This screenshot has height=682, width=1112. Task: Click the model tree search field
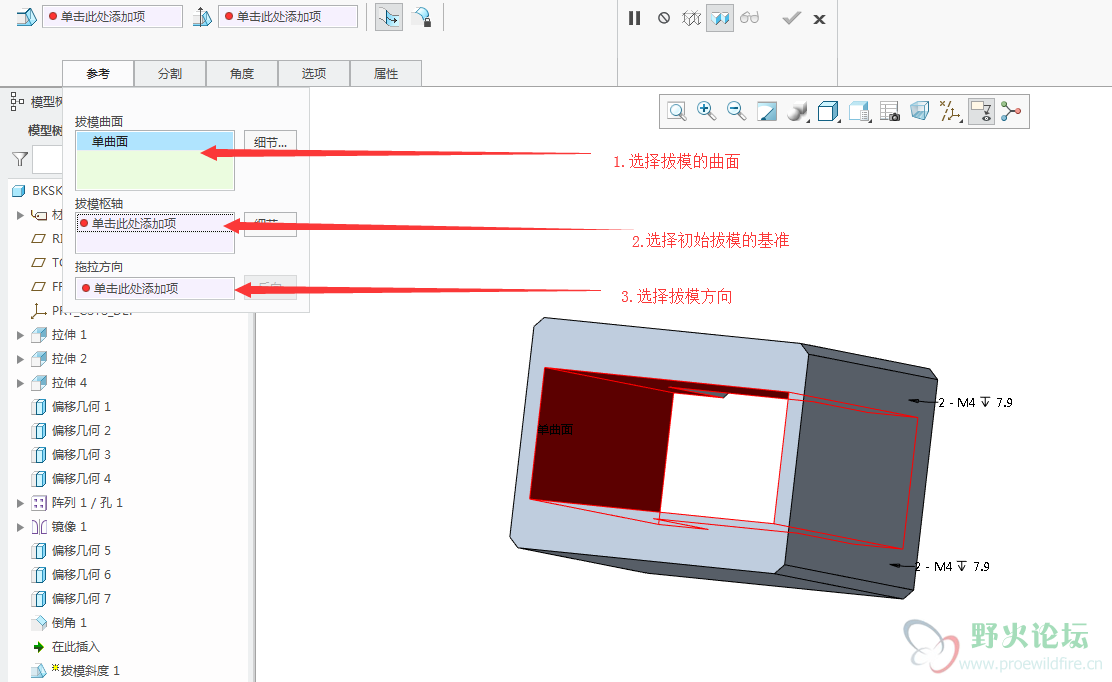pyautogui.click(x=48, y=160)
